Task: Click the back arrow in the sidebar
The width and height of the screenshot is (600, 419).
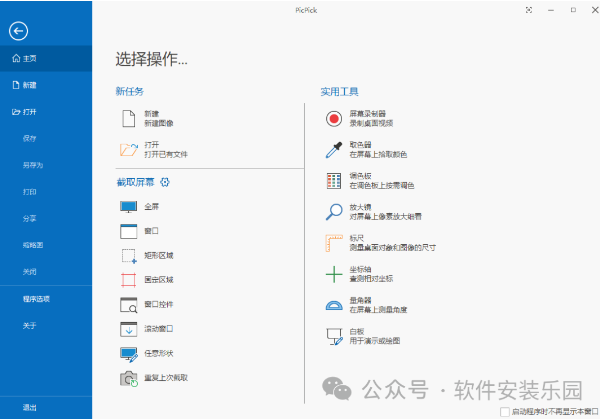Action: pyautogui.click(x=18, y=30)
